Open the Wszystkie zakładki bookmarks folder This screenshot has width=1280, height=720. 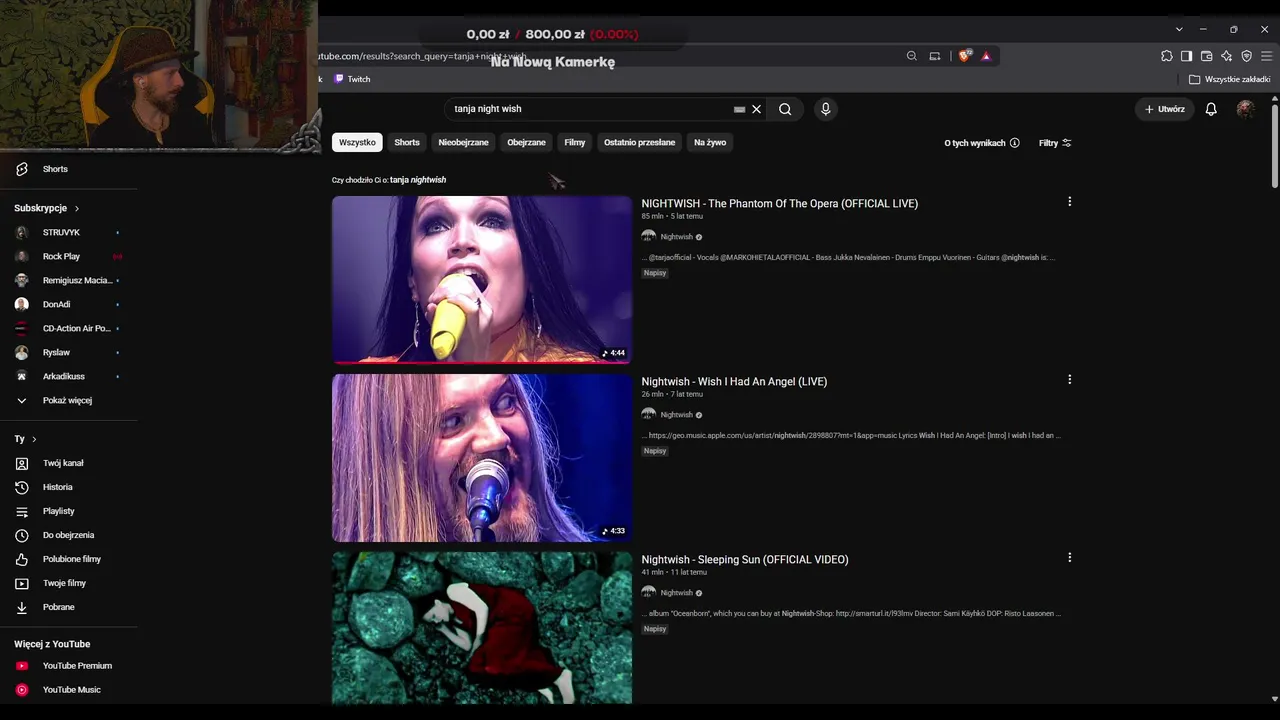pos(1230,79)
